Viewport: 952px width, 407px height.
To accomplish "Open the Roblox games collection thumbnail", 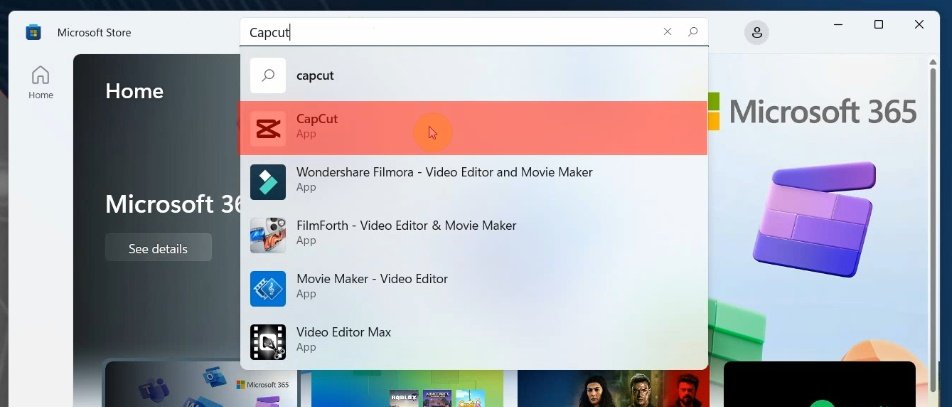I will pyautogui.click(x=407, y=388).
